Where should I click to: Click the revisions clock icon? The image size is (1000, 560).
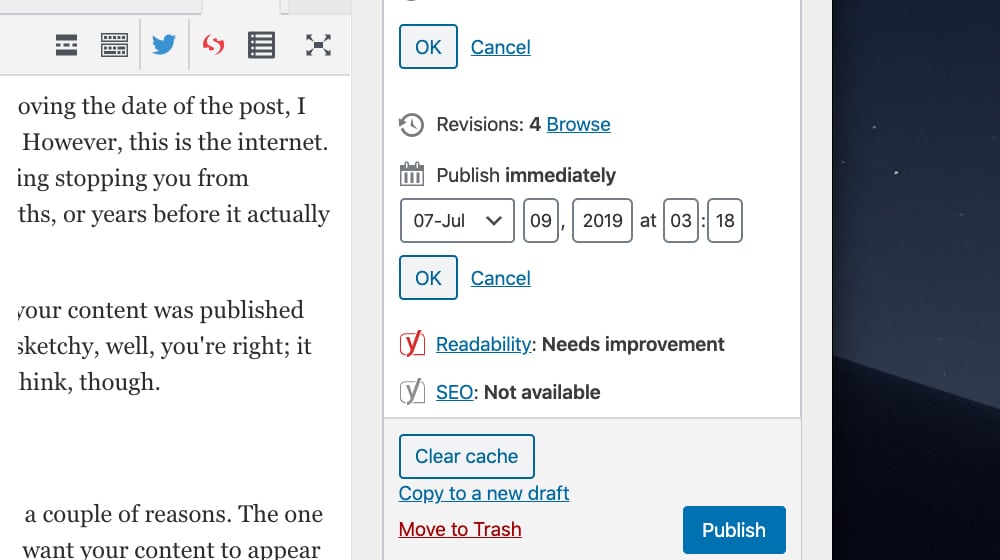411,124
